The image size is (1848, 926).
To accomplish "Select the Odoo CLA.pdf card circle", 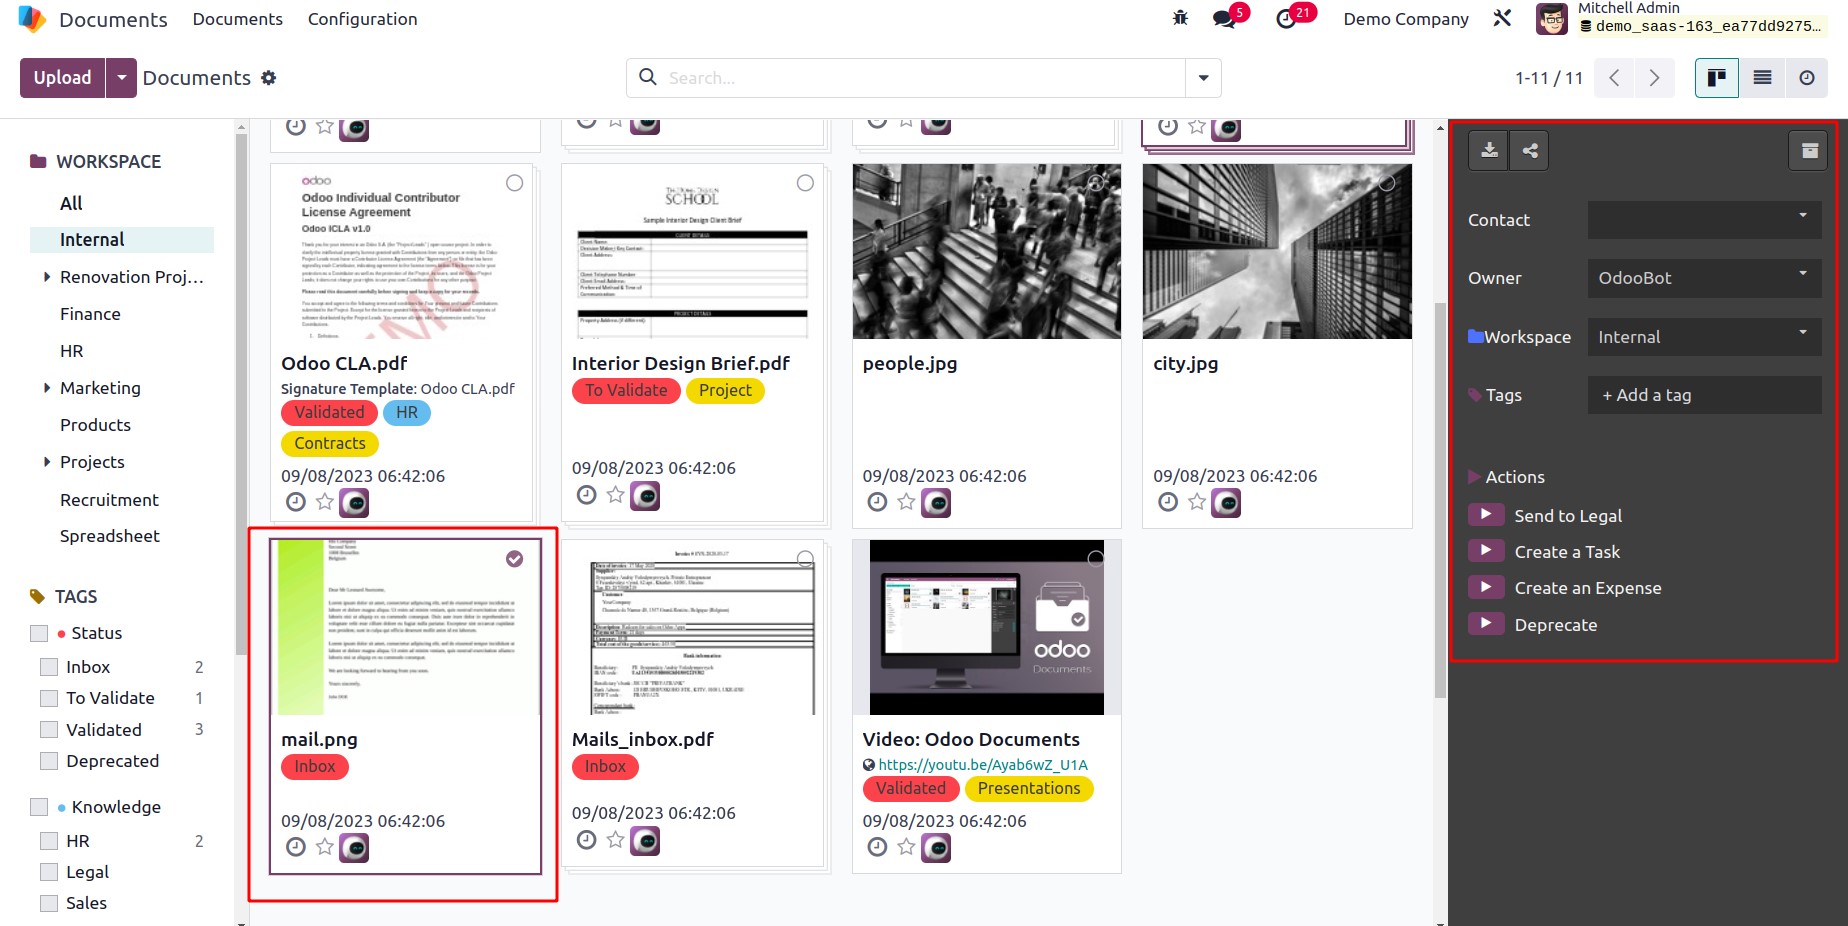I will (514, 183).
